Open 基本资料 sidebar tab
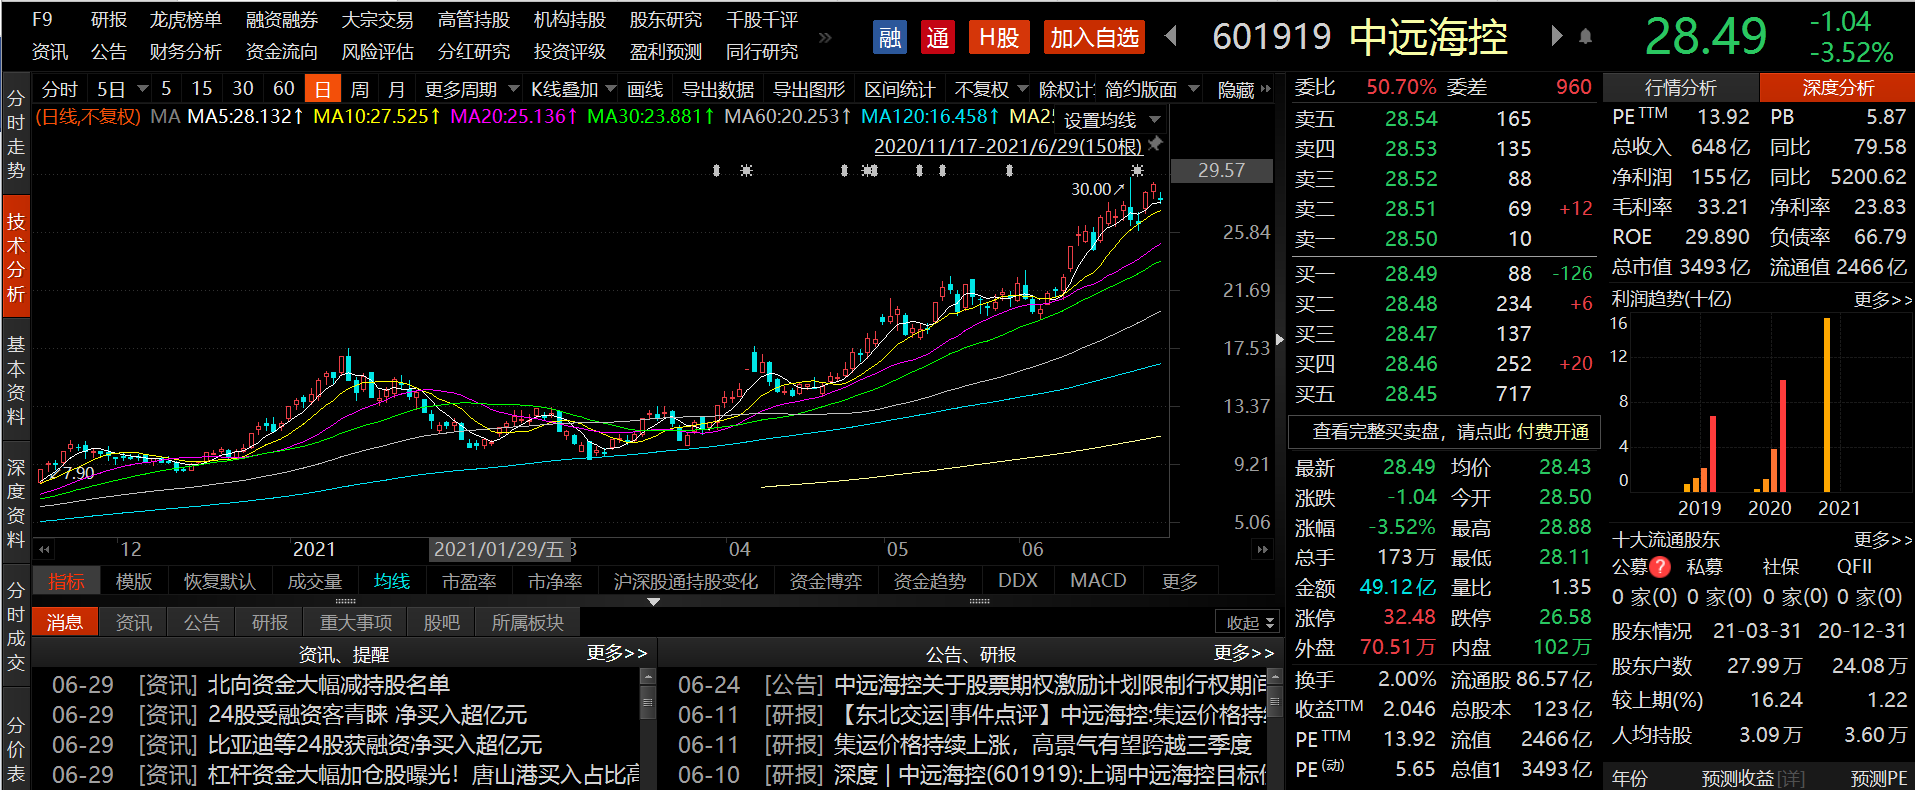 (16, 380)
